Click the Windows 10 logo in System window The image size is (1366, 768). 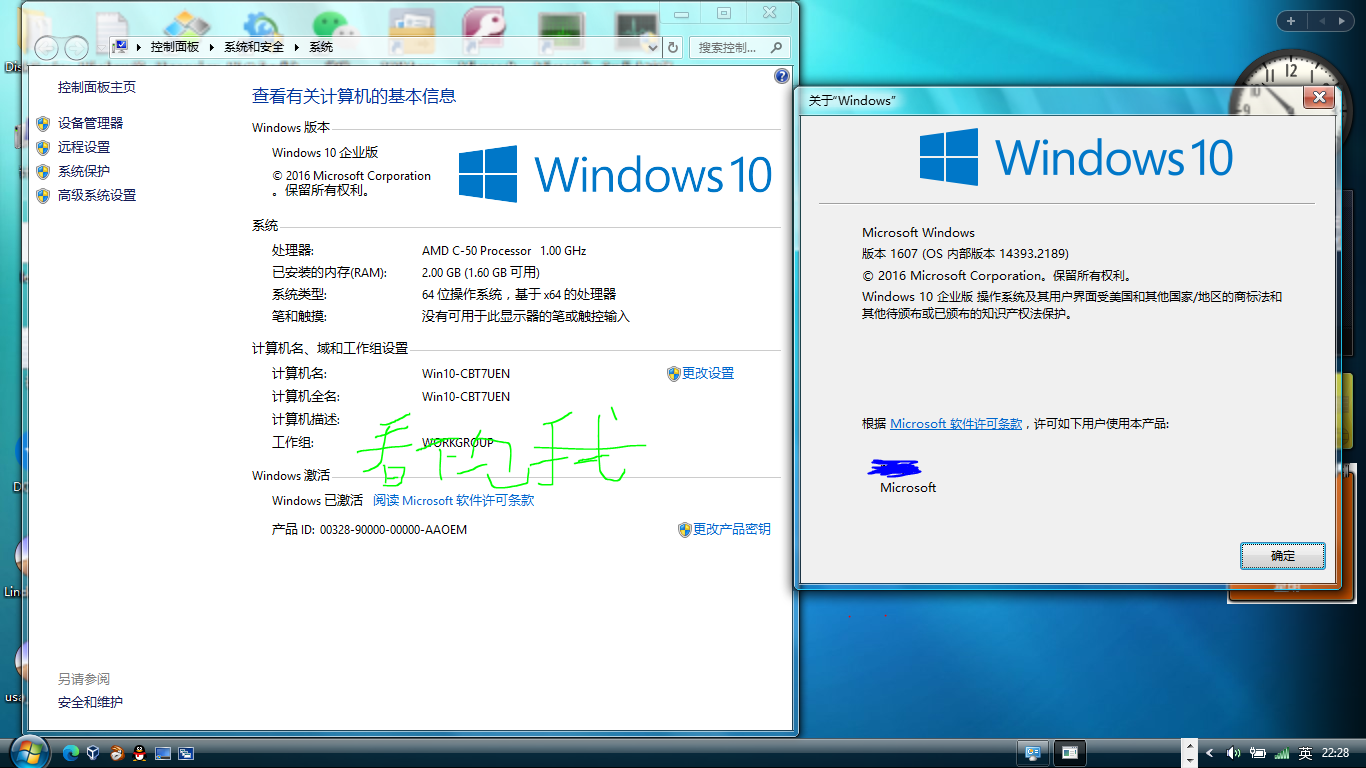coord(616,174)
